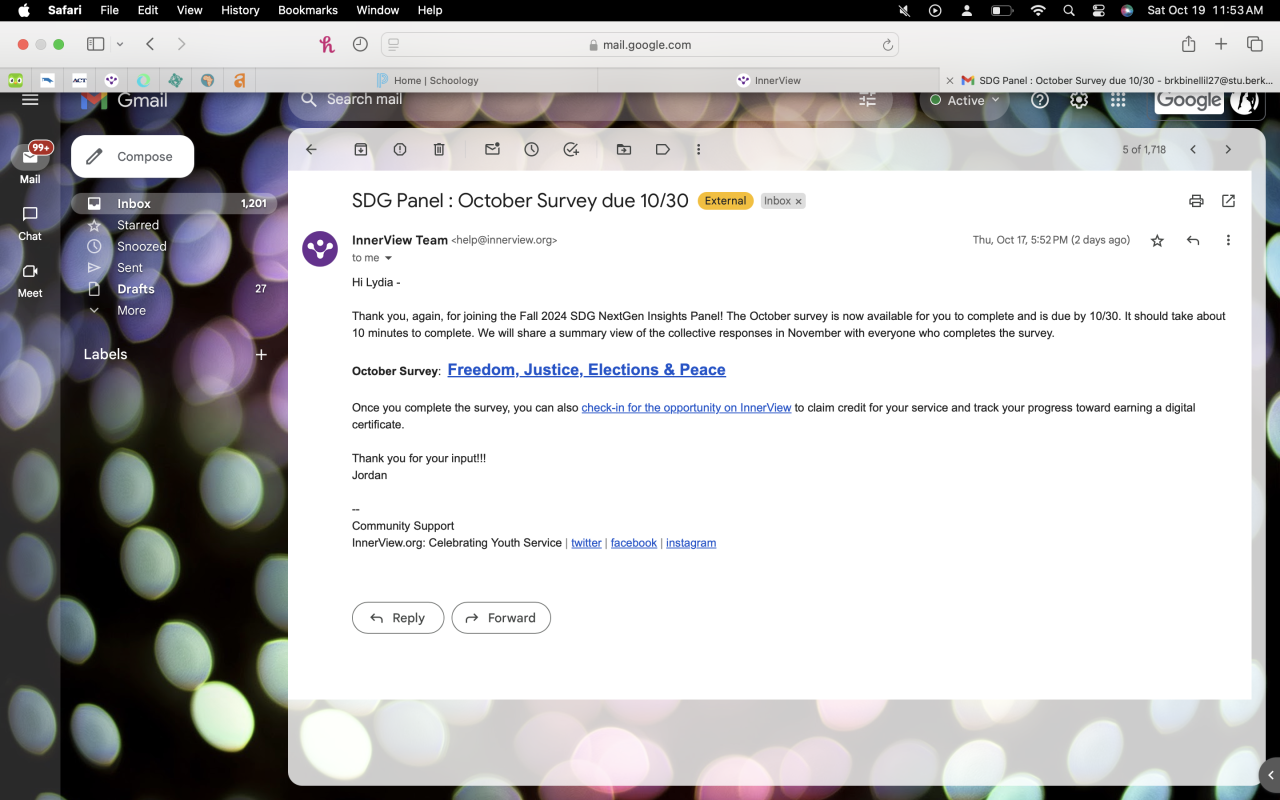Expand the More section in the sidebar
The width and height of the screenshot is (1280, 800).
click(131, 310)
